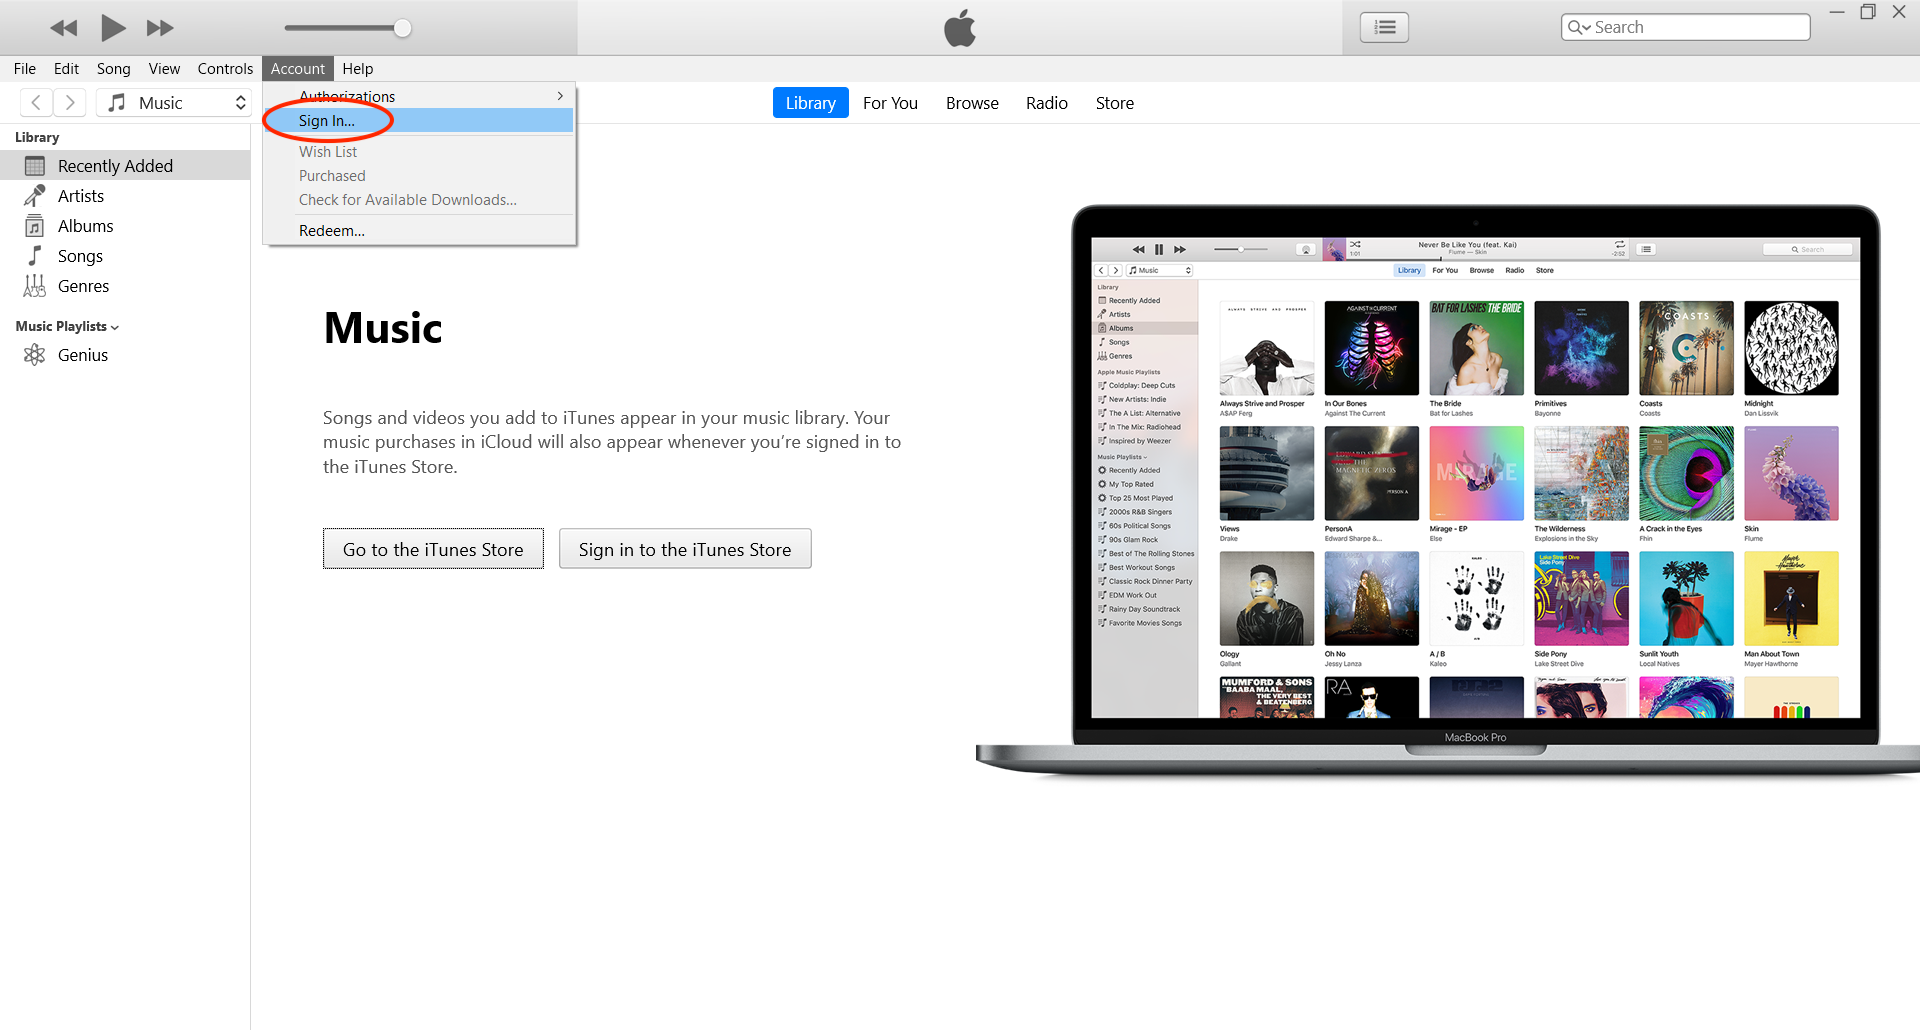Go forward with the right arrow

point(70,102)
